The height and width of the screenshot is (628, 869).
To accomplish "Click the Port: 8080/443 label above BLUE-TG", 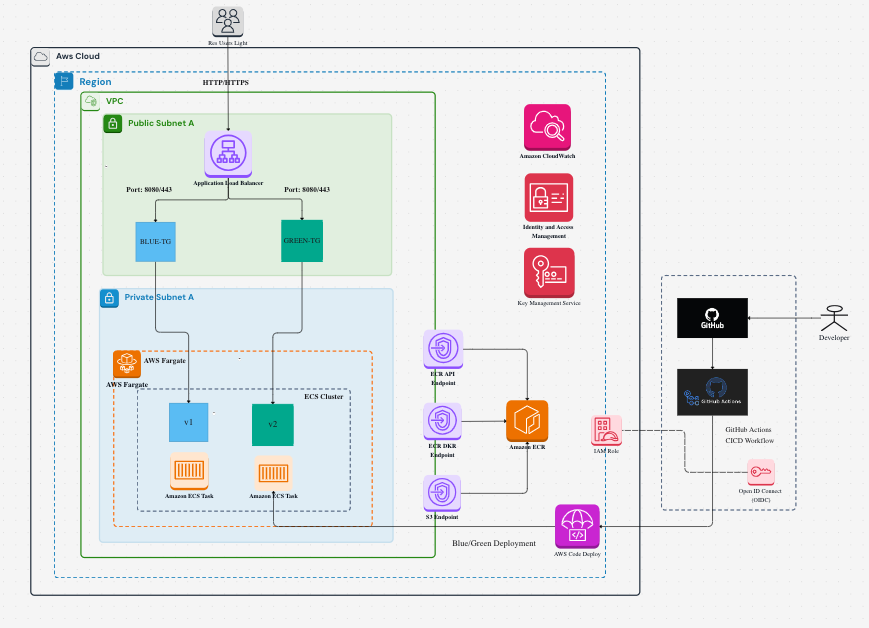I will (149, 190).
